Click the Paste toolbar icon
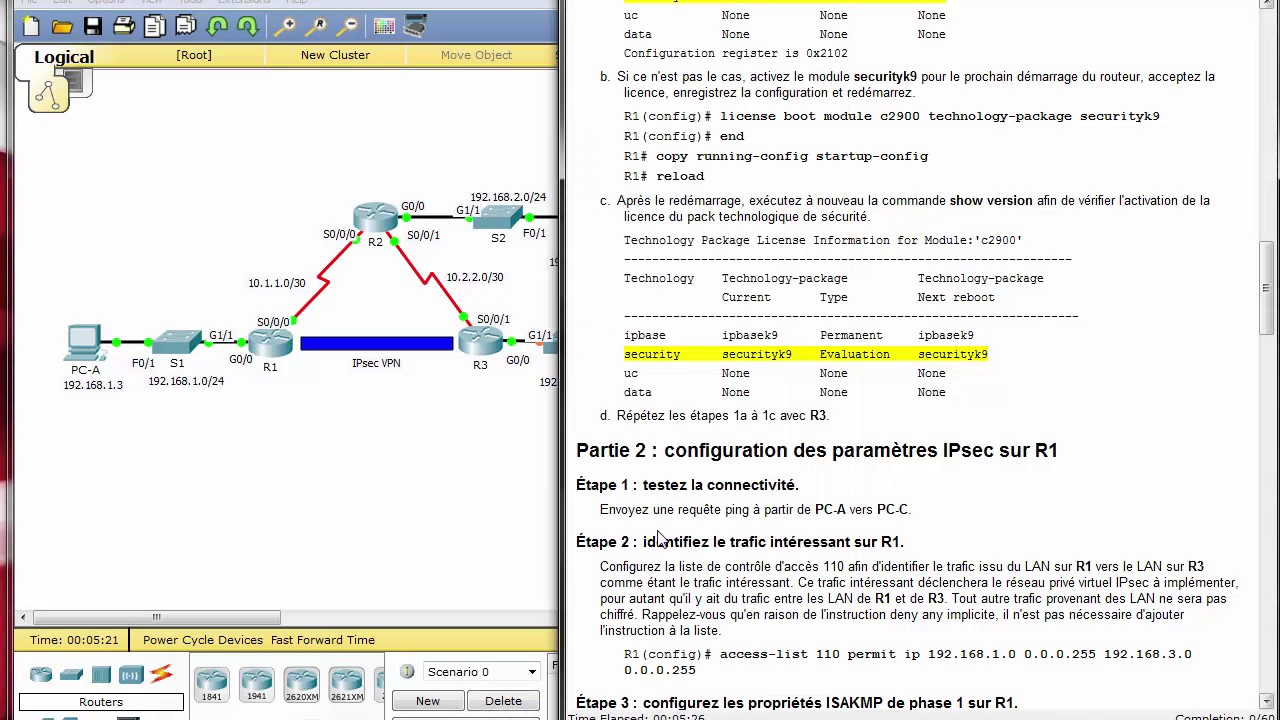1280x720 pixels. coord(187,27)
